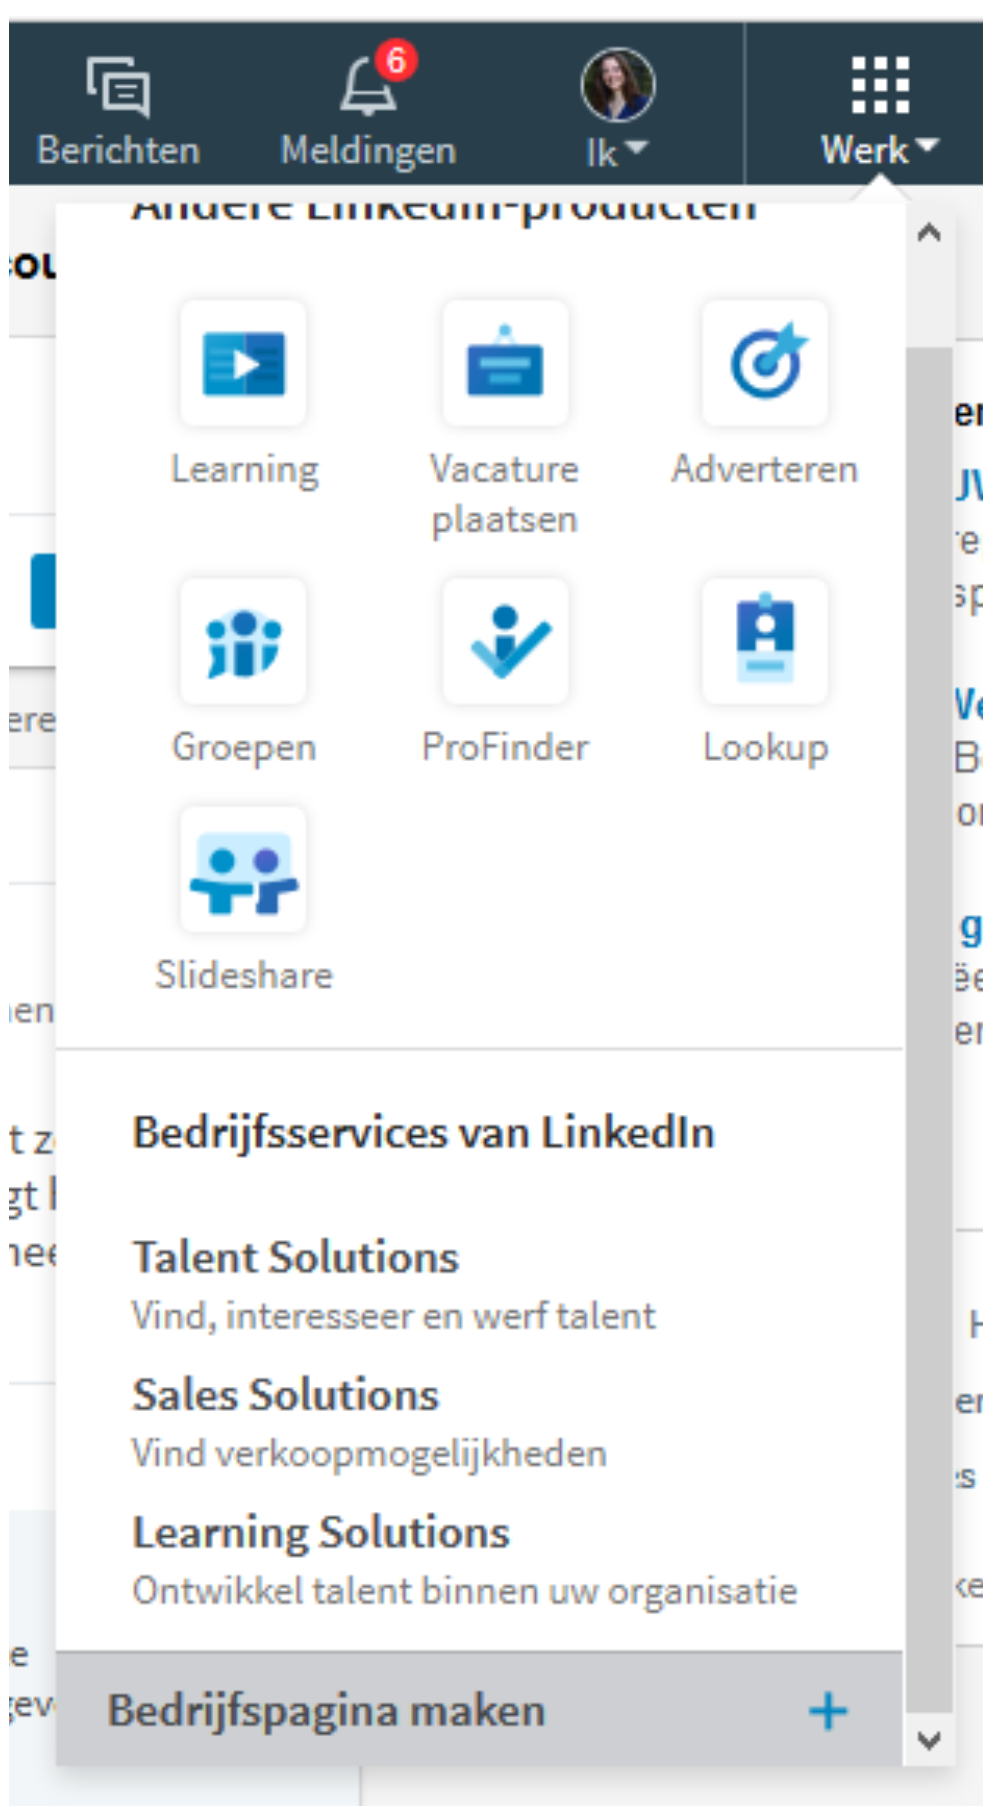This screenshot has width=1004, height=1807.
Task: Open the Groepen icon
Action: (x=243, y=641)
